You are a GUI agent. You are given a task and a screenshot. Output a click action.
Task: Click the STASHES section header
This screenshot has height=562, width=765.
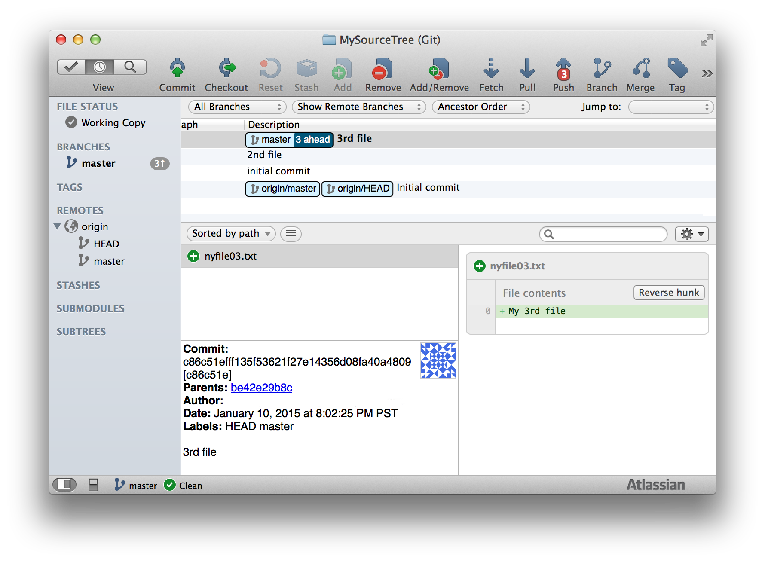point(78,285)
